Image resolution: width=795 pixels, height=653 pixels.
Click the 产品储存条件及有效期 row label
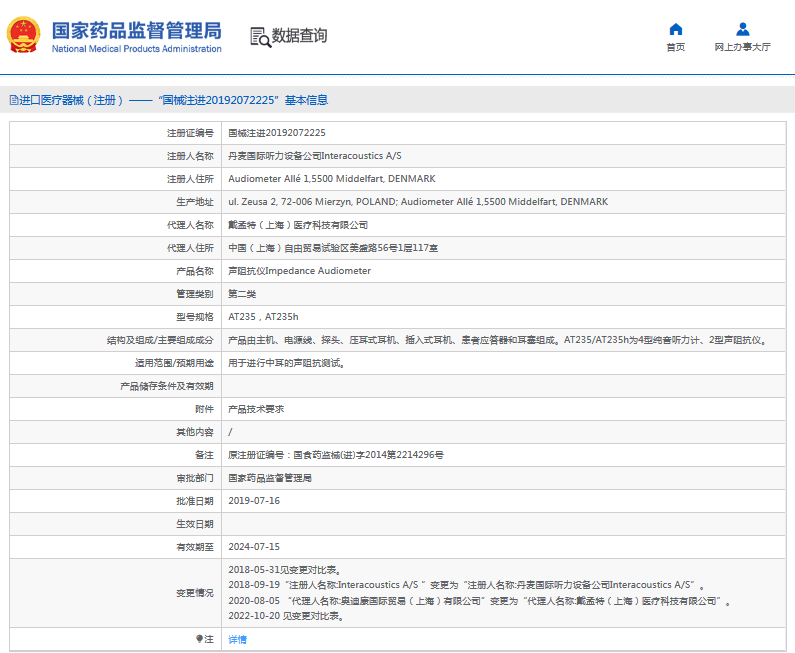[167, 386]
